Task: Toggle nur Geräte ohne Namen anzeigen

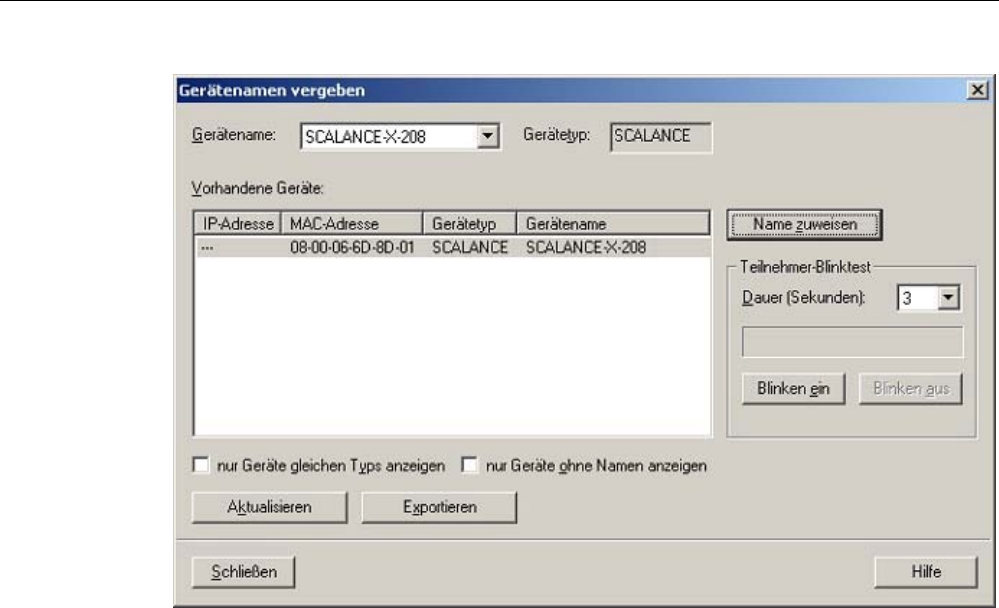Action: tap(470, 465)
